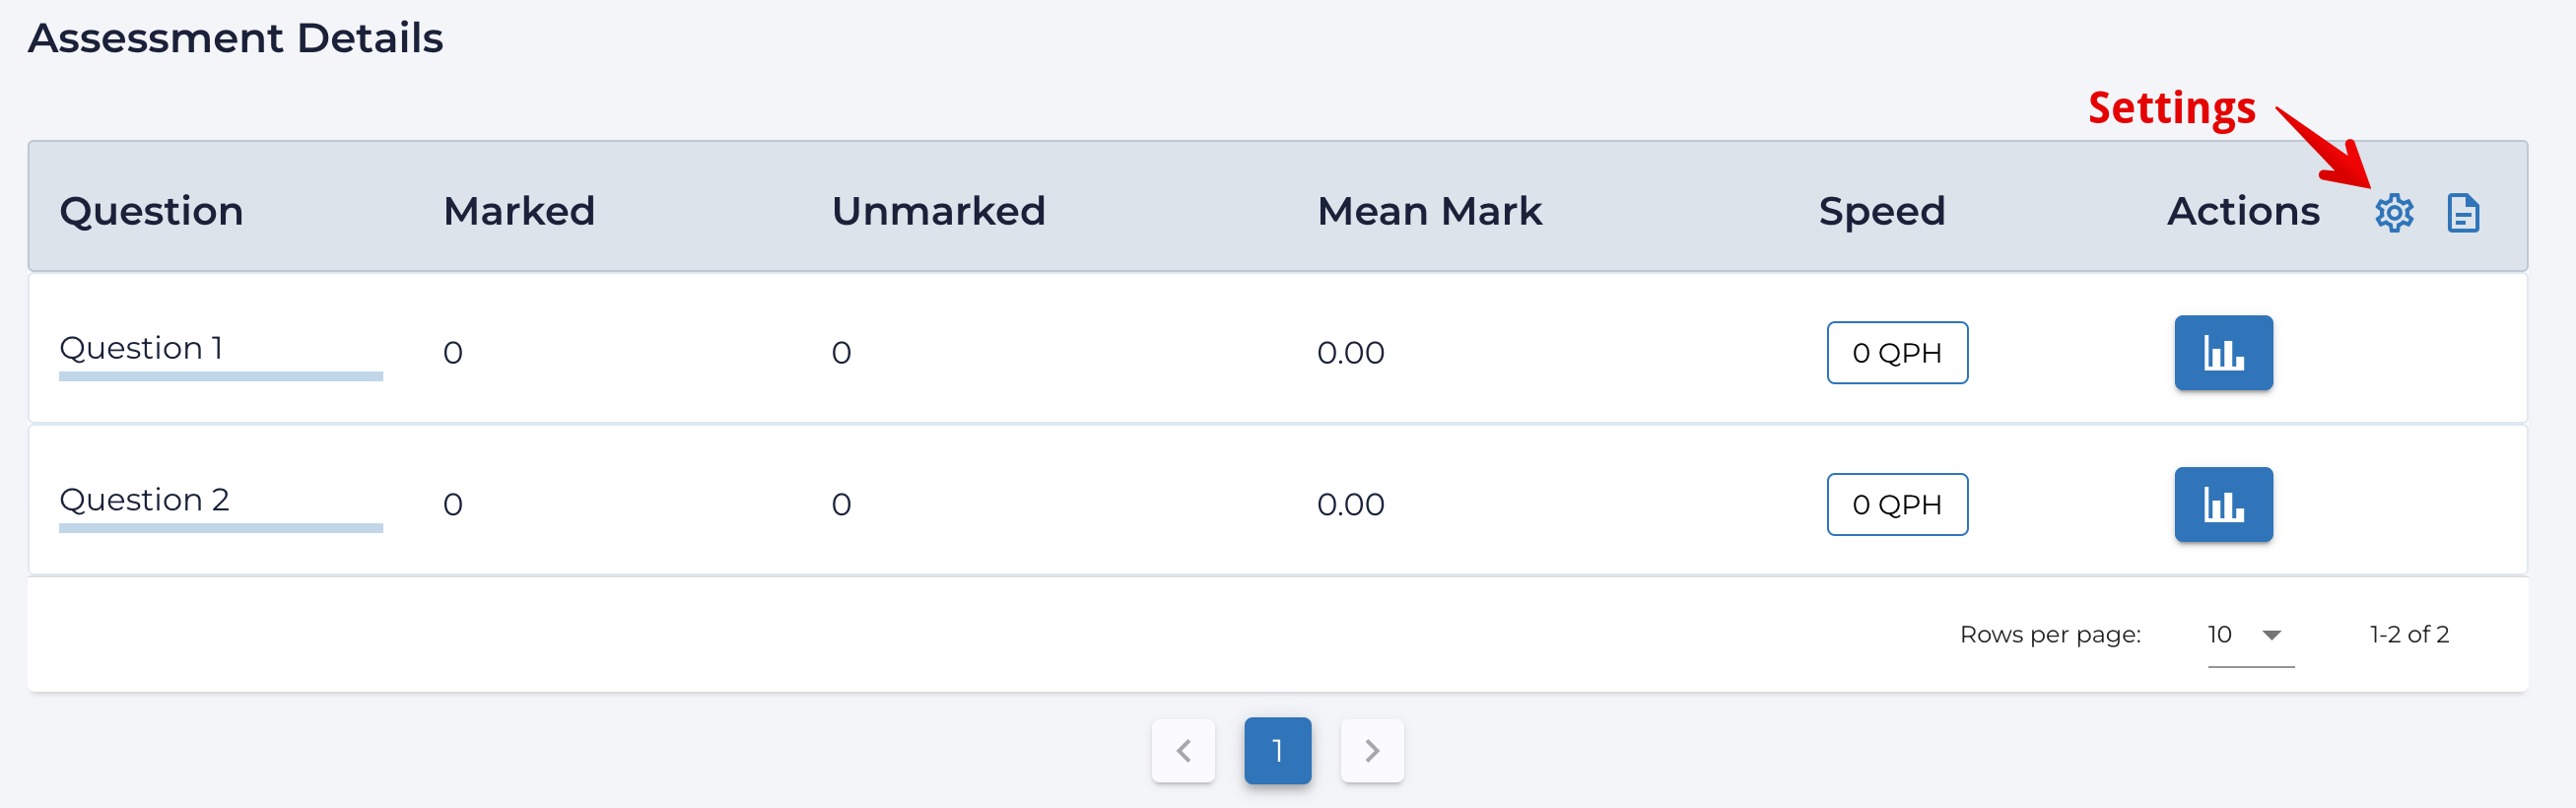2576x808 pixels.
Task: Click the 0 QPH badge for Question 2
Action: [x=1897, y=504]
